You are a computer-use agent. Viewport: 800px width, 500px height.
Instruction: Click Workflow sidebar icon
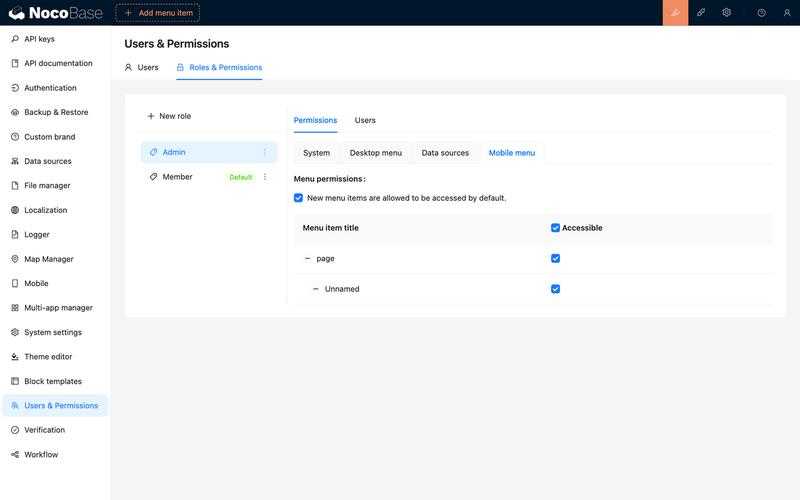(15, 455)
